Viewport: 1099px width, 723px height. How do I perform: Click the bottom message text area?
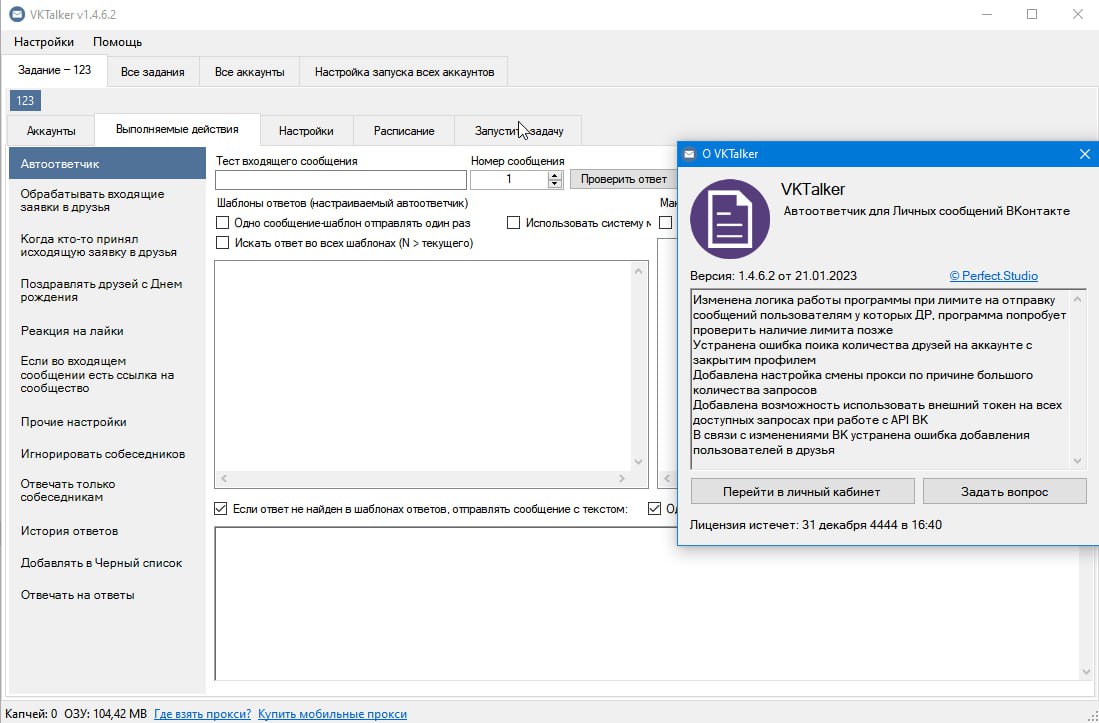(648, 603)
